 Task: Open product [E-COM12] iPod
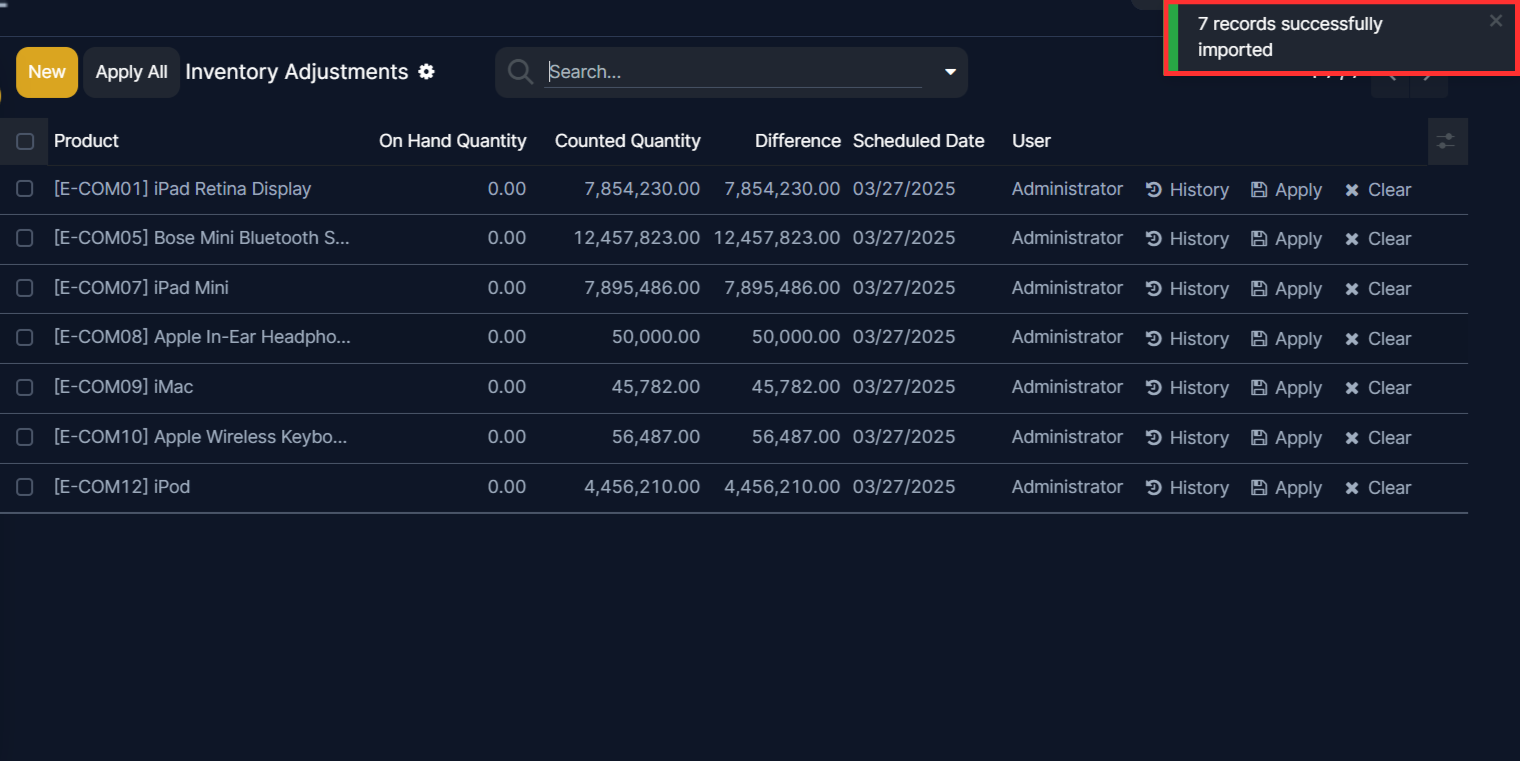[122, 487]
